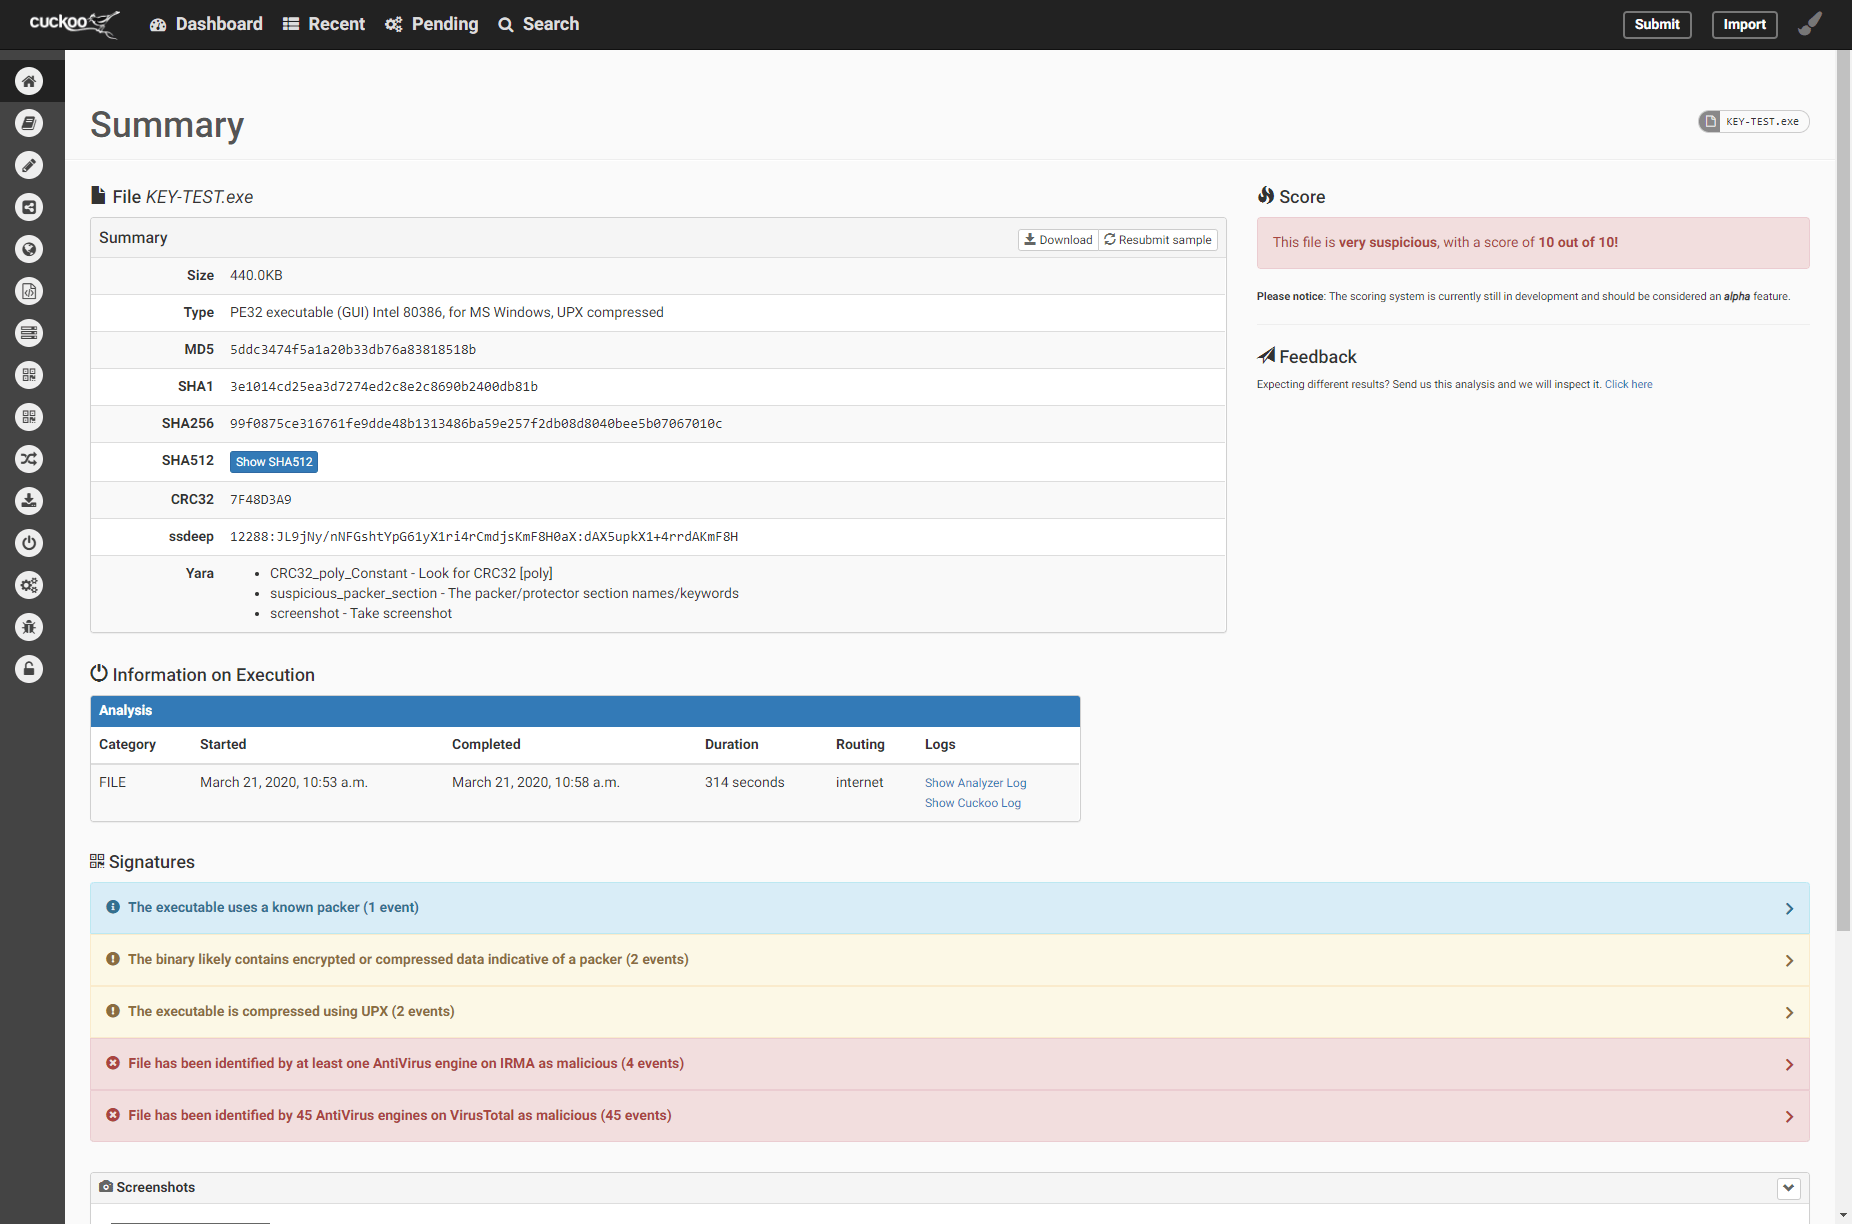Open the home summary sidebar icon
Viewport: 1852px width, 1224px height.
(29, 81)
